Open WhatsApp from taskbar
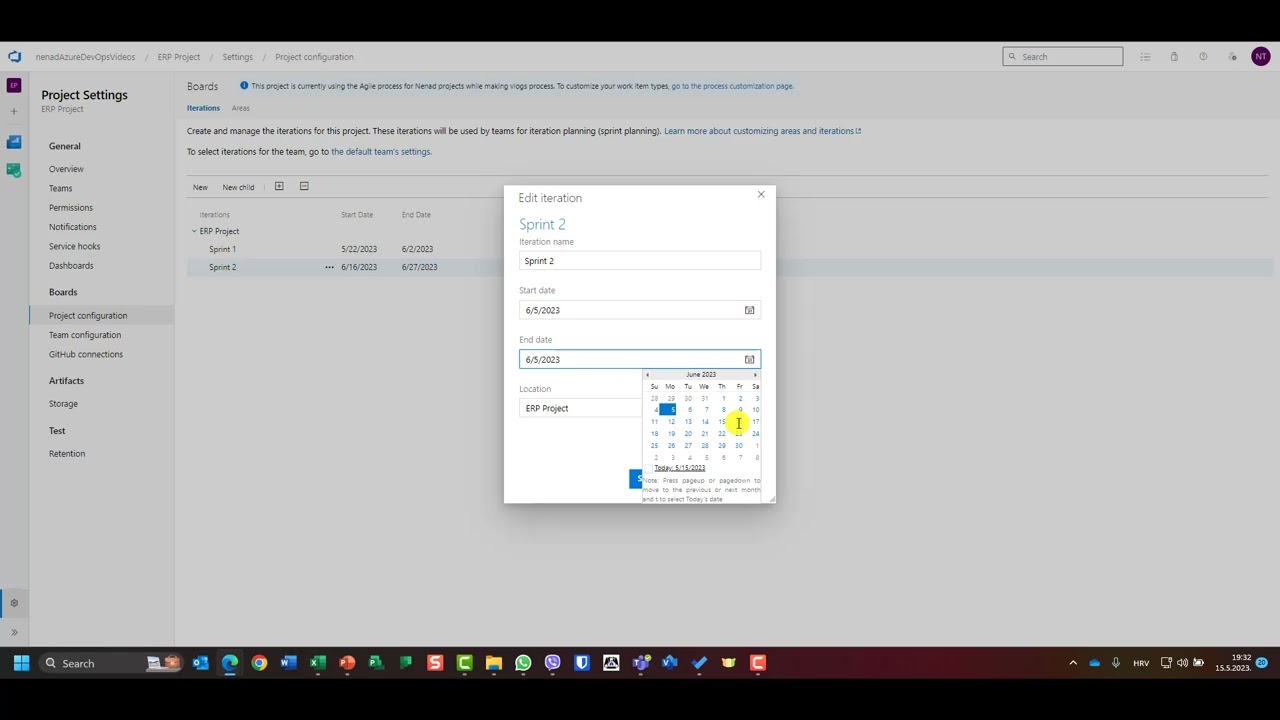The height and width of the screenshot is (720, 1280). coord(523,663)
